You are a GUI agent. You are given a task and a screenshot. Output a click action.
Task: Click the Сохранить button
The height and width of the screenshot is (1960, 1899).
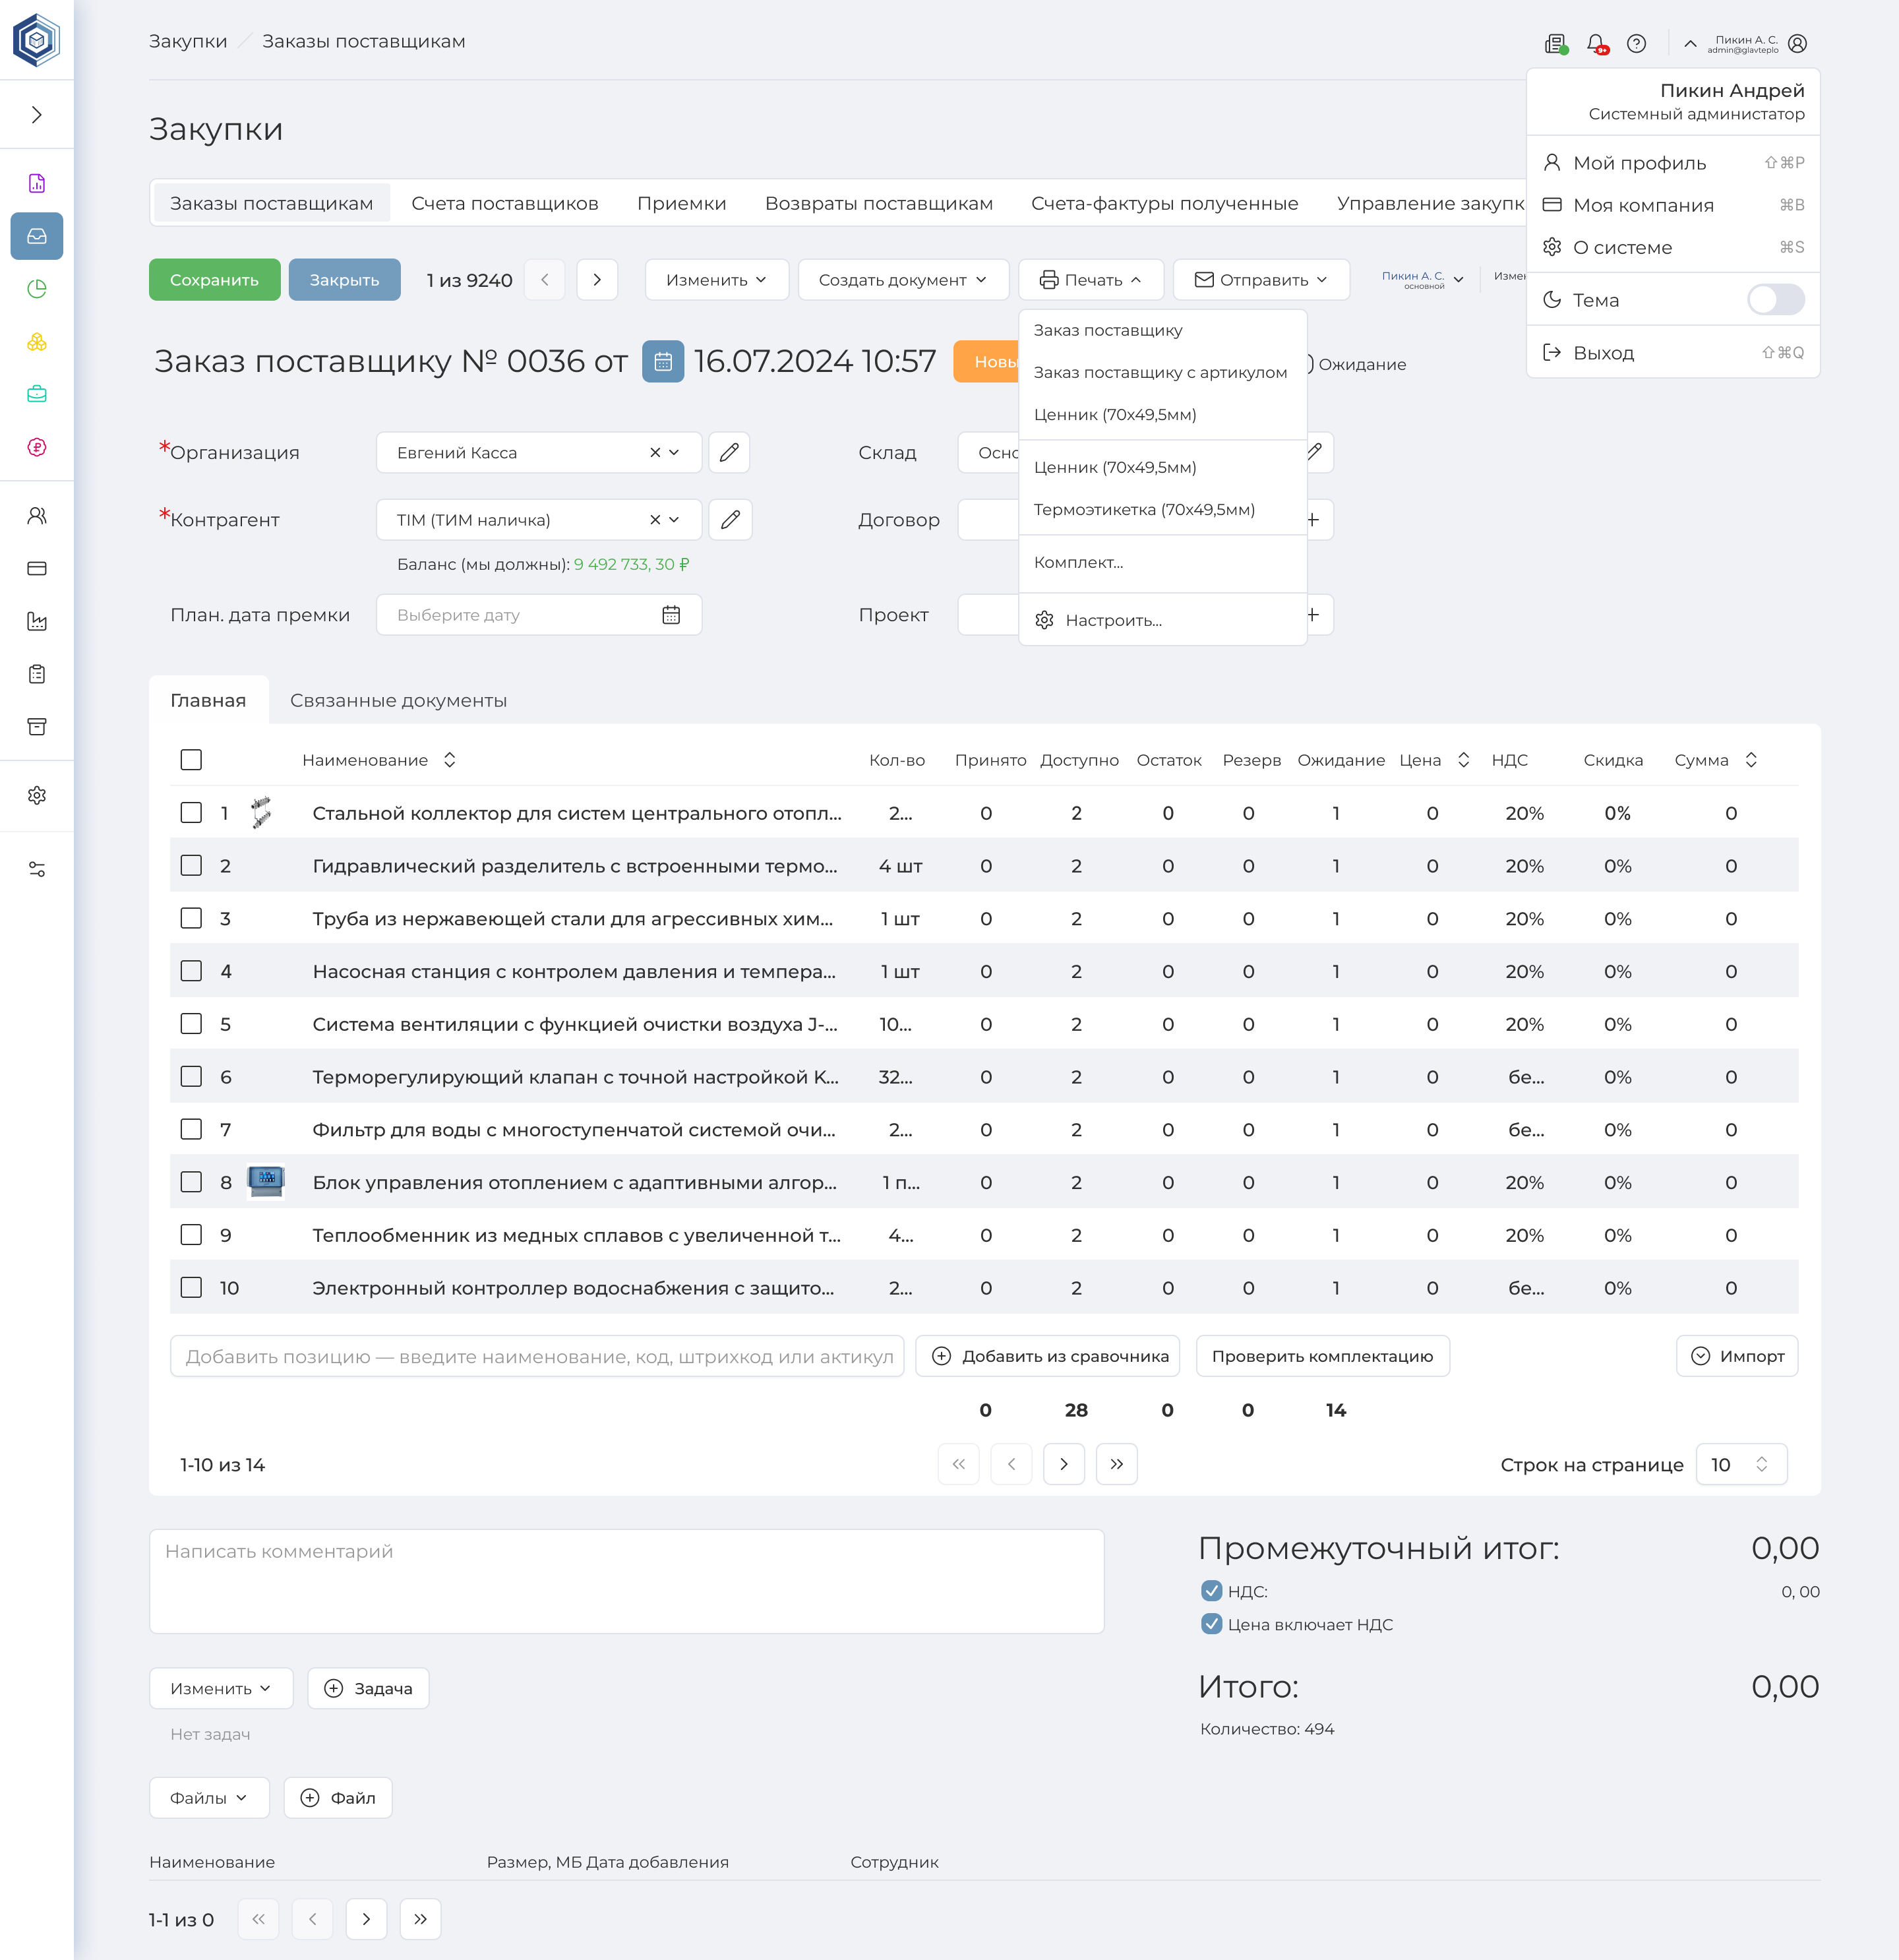214,280
